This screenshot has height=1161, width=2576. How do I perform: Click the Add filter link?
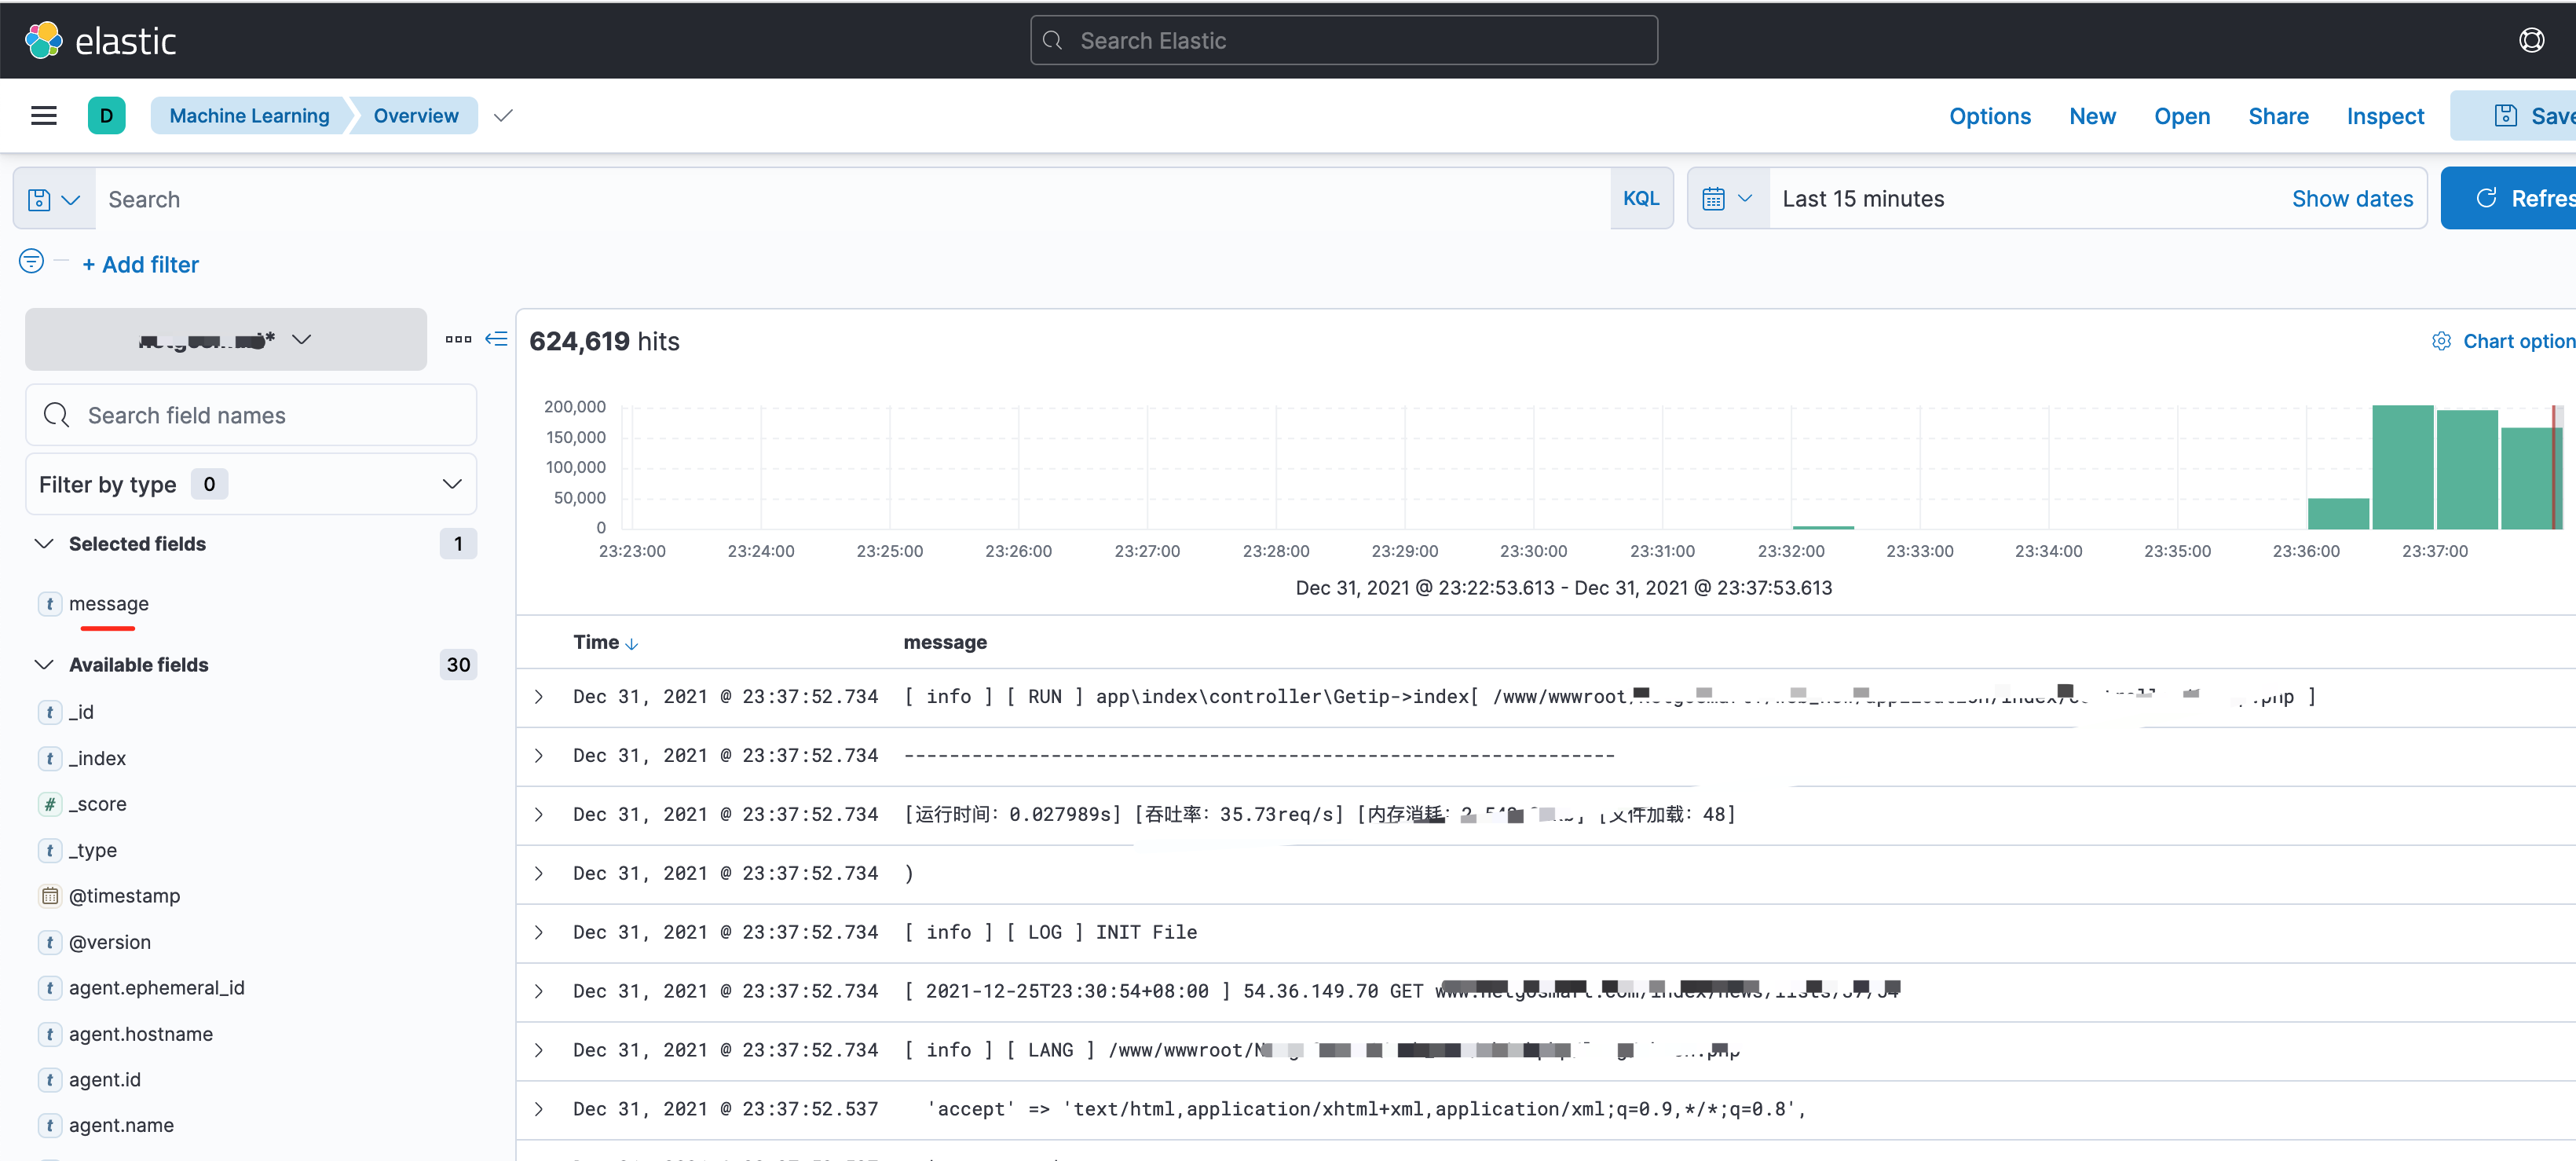click(x=141, y=265)
